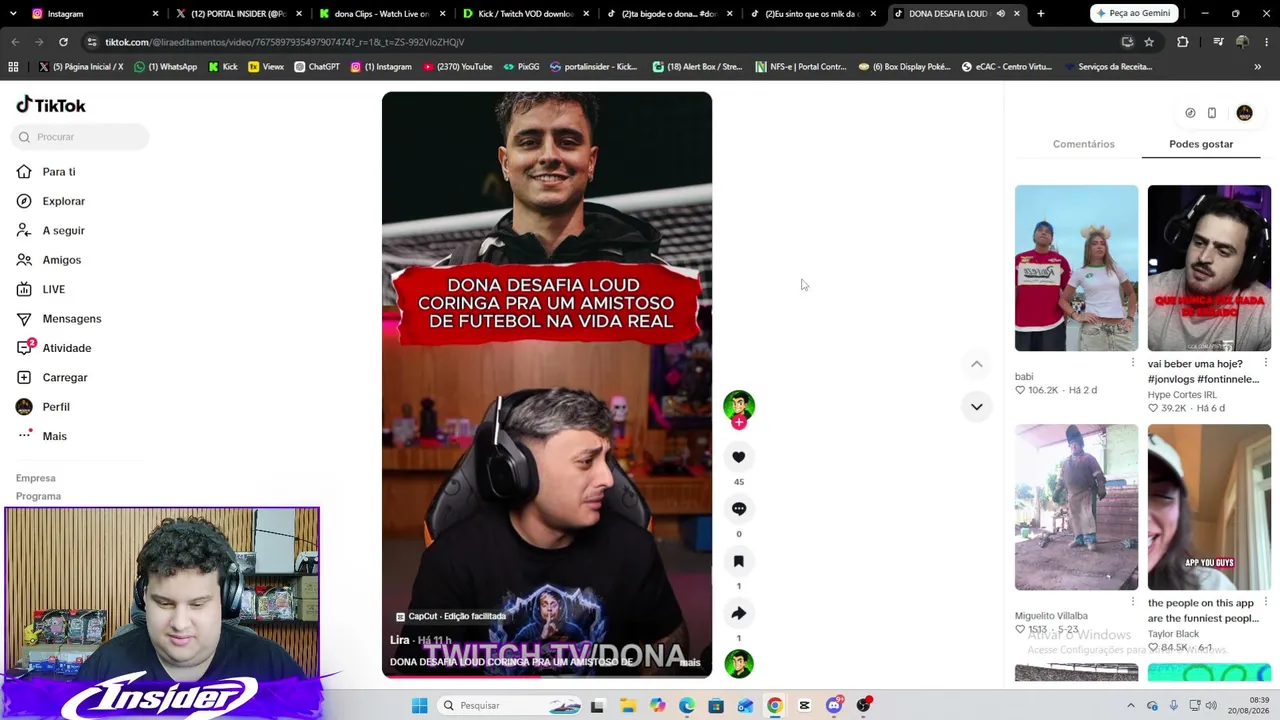Open Amigos page in sidebar
Image resolution: width=1280 pixels, height=720 pixels.
(x=49, y=260)
